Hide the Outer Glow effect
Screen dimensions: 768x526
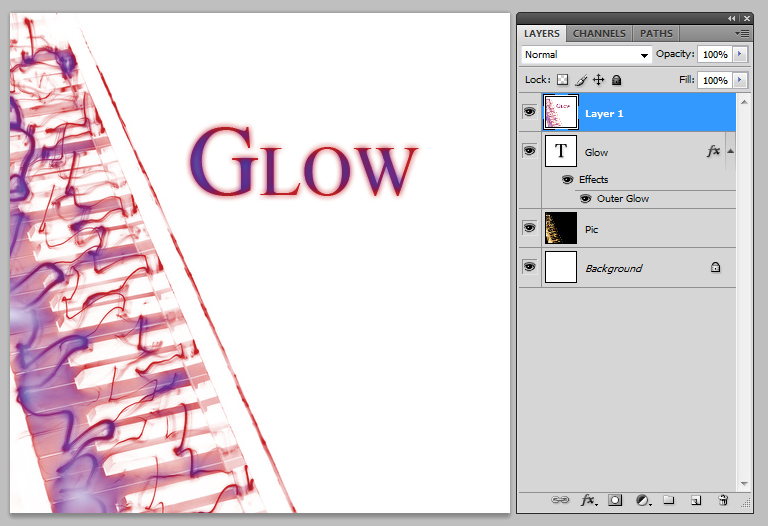tap(585, 198)
